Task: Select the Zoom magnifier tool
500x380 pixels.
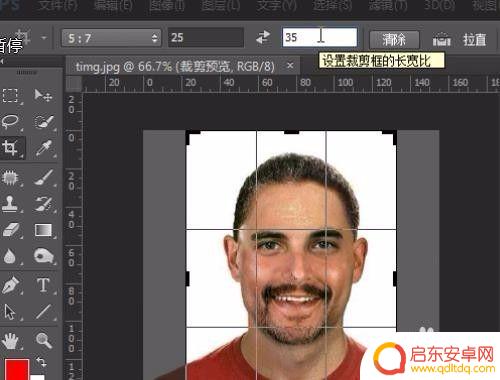Action: [x=44, y=341]
